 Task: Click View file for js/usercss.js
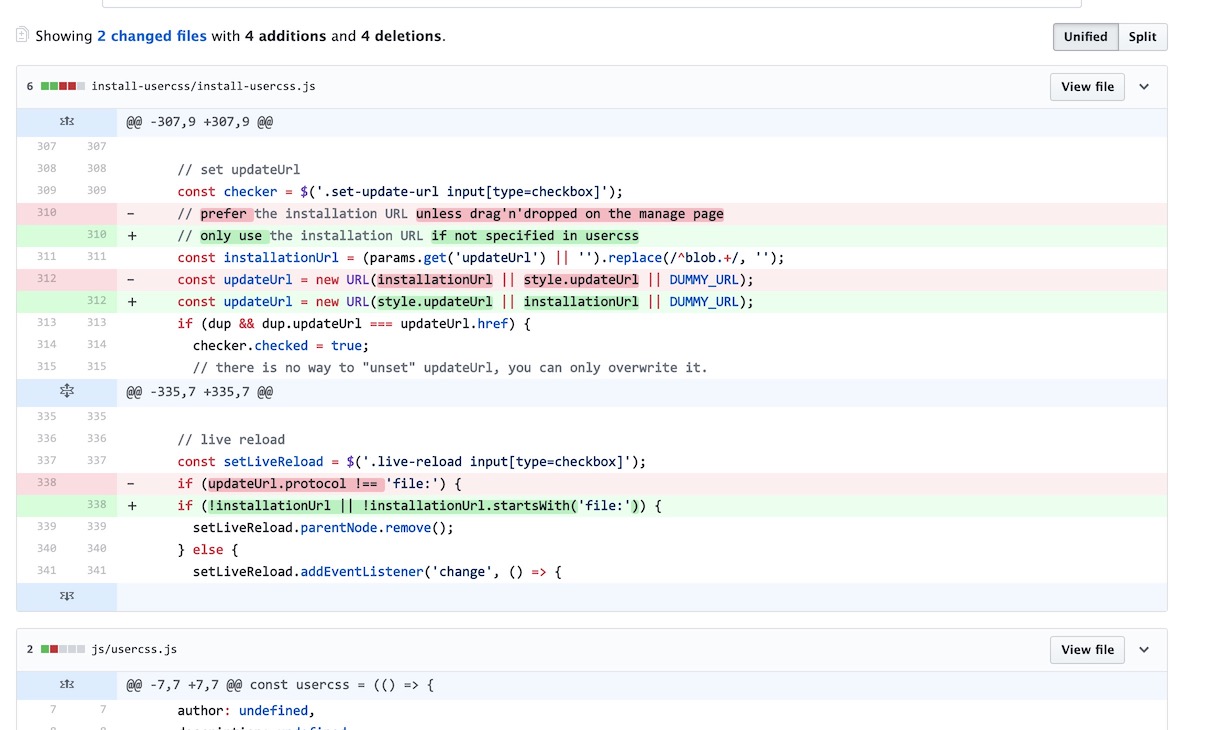1088,650
